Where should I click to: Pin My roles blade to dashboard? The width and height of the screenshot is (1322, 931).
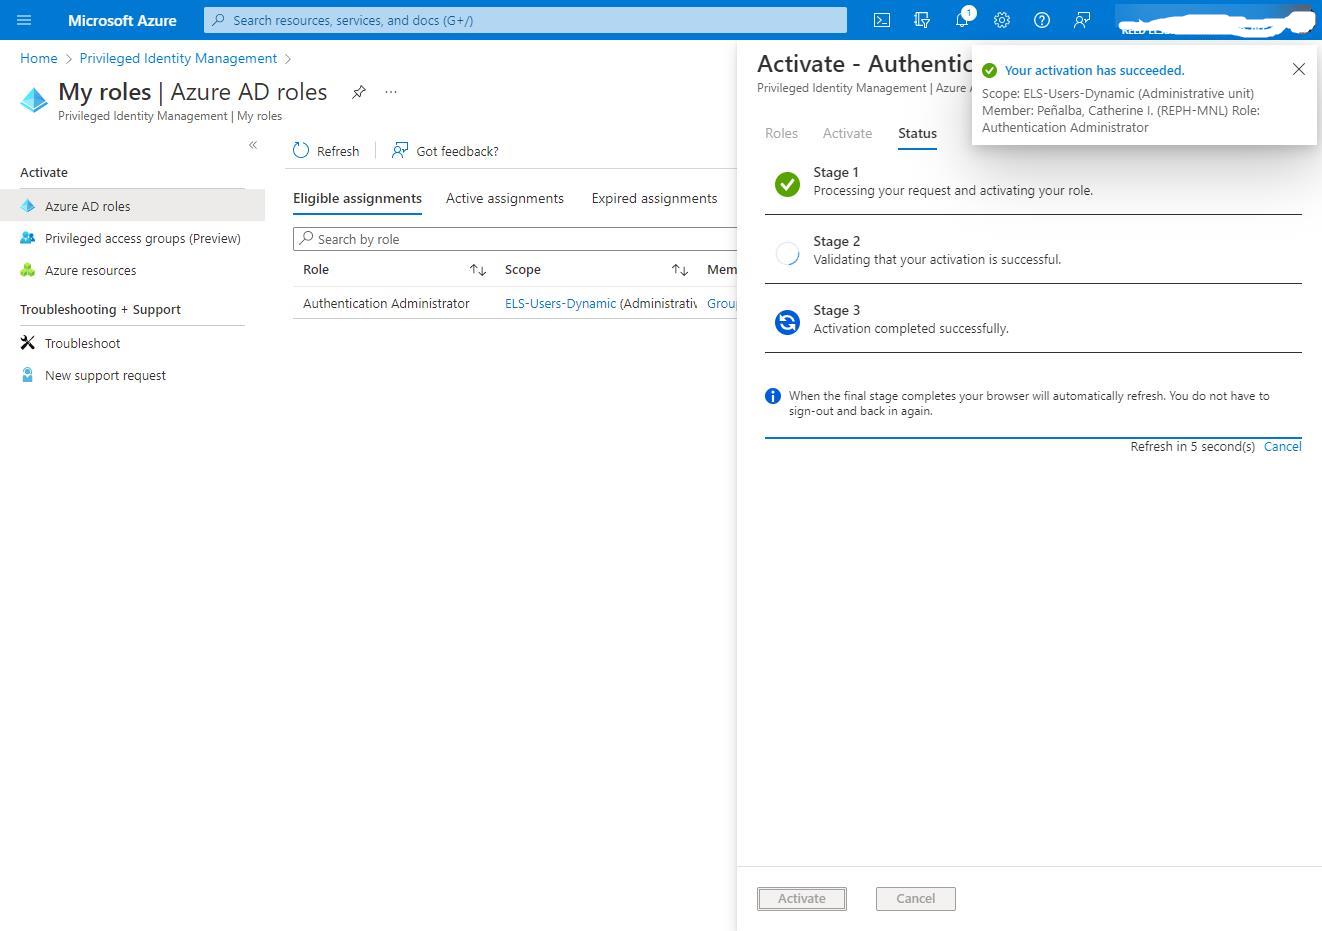358,92
